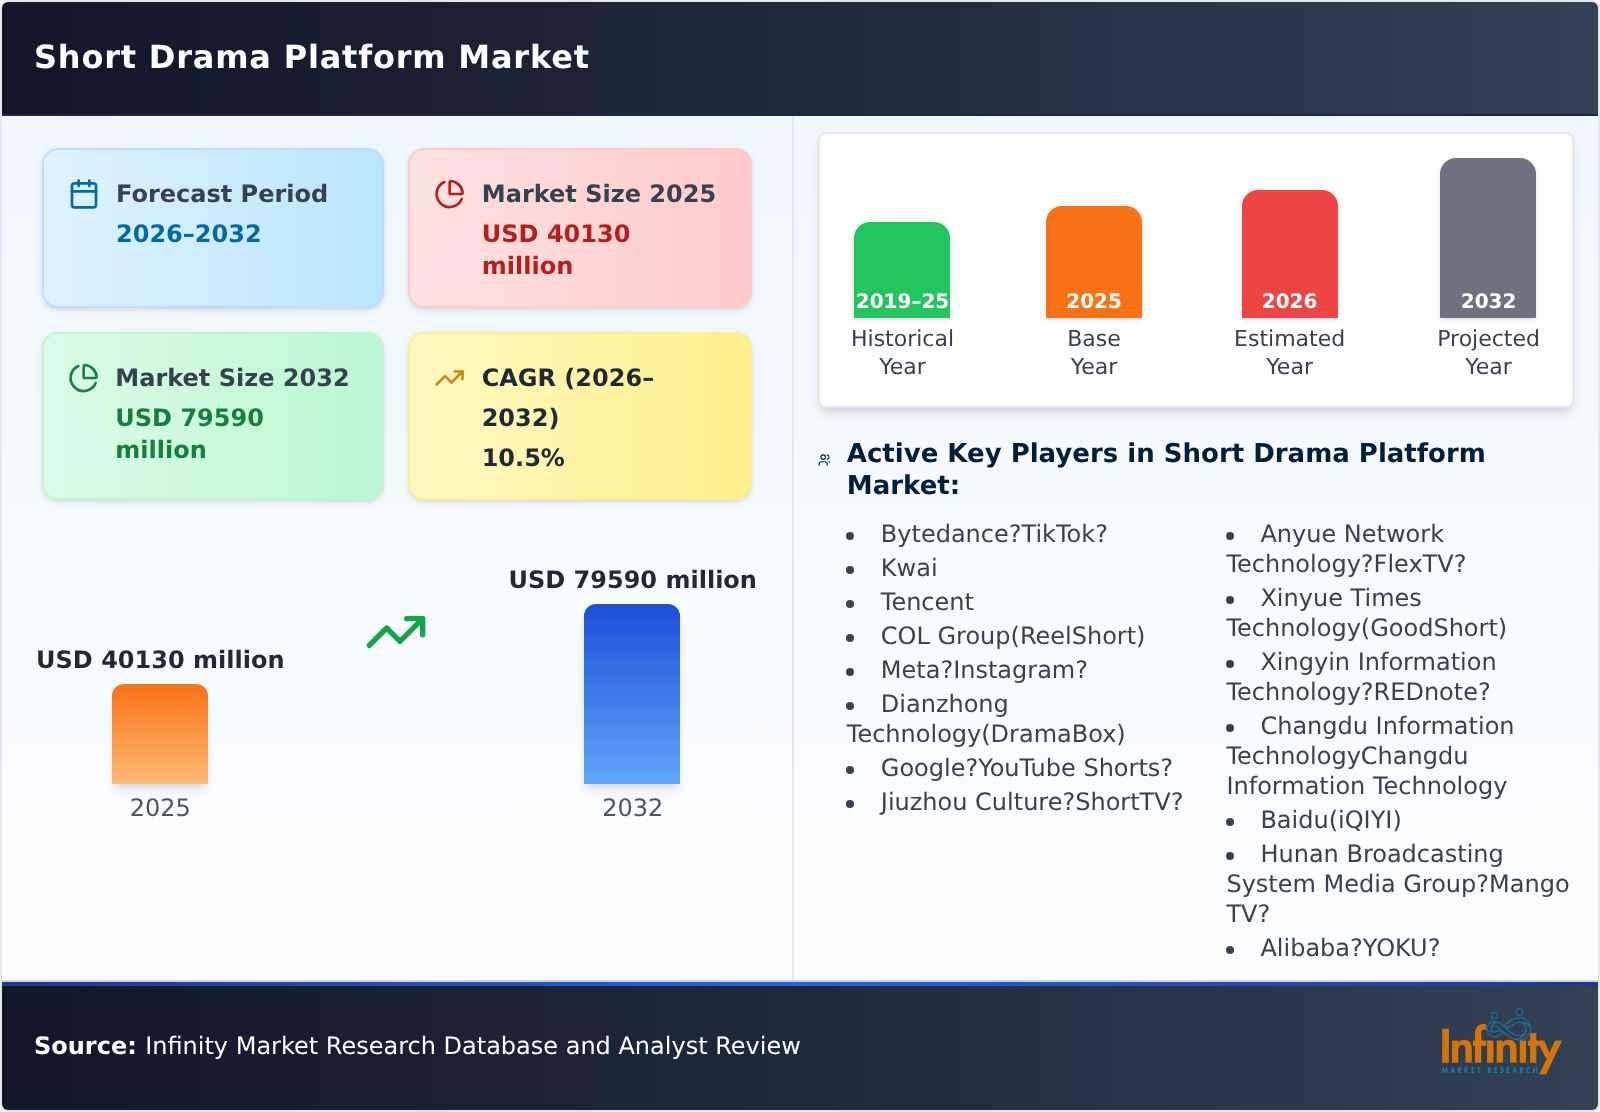Click the Estimated Year label
Screen dimensions: 1600x1112
(1290, 352)
